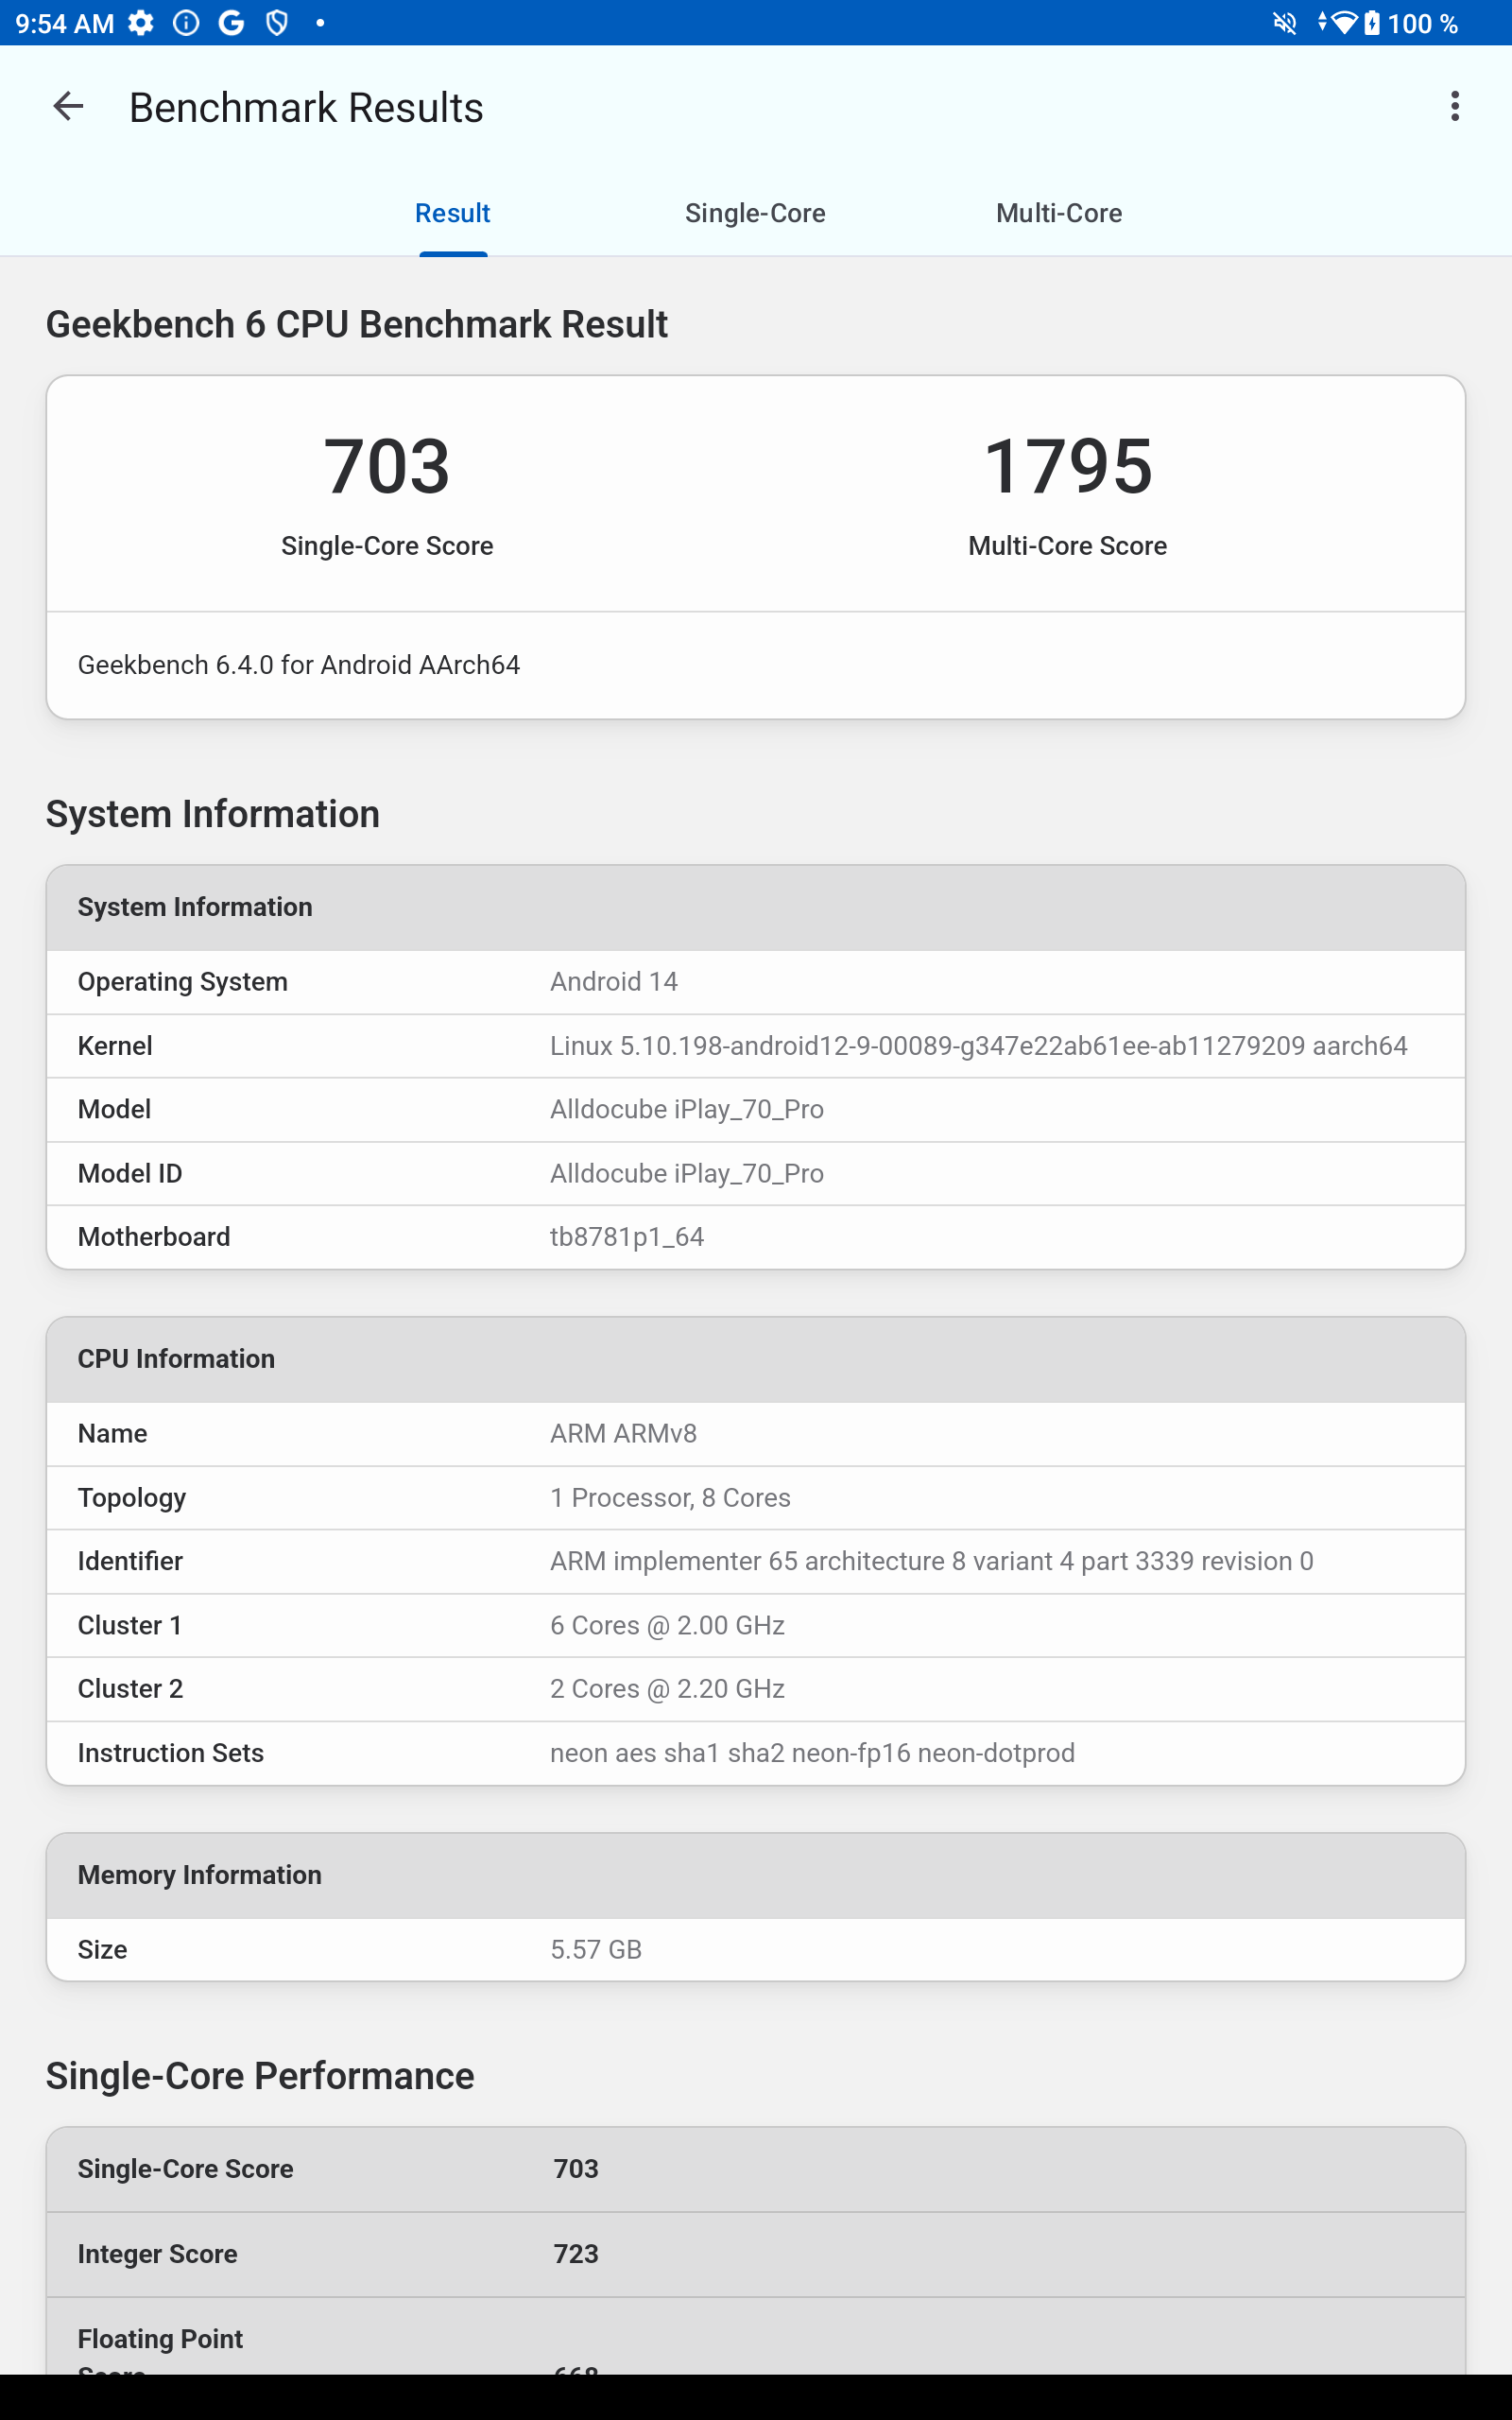The image size is (1512, 2420).
Task: Tap the Kernel label
Action: (115, 1046)
